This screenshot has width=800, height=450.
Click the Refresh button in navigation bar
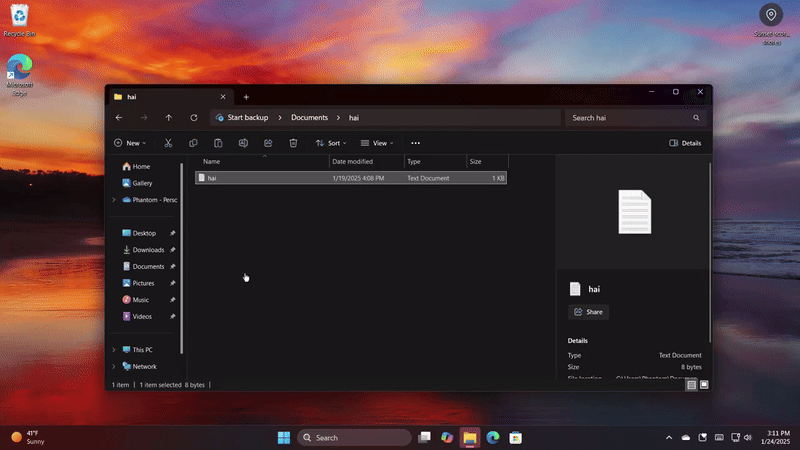[x=194, y=118]
